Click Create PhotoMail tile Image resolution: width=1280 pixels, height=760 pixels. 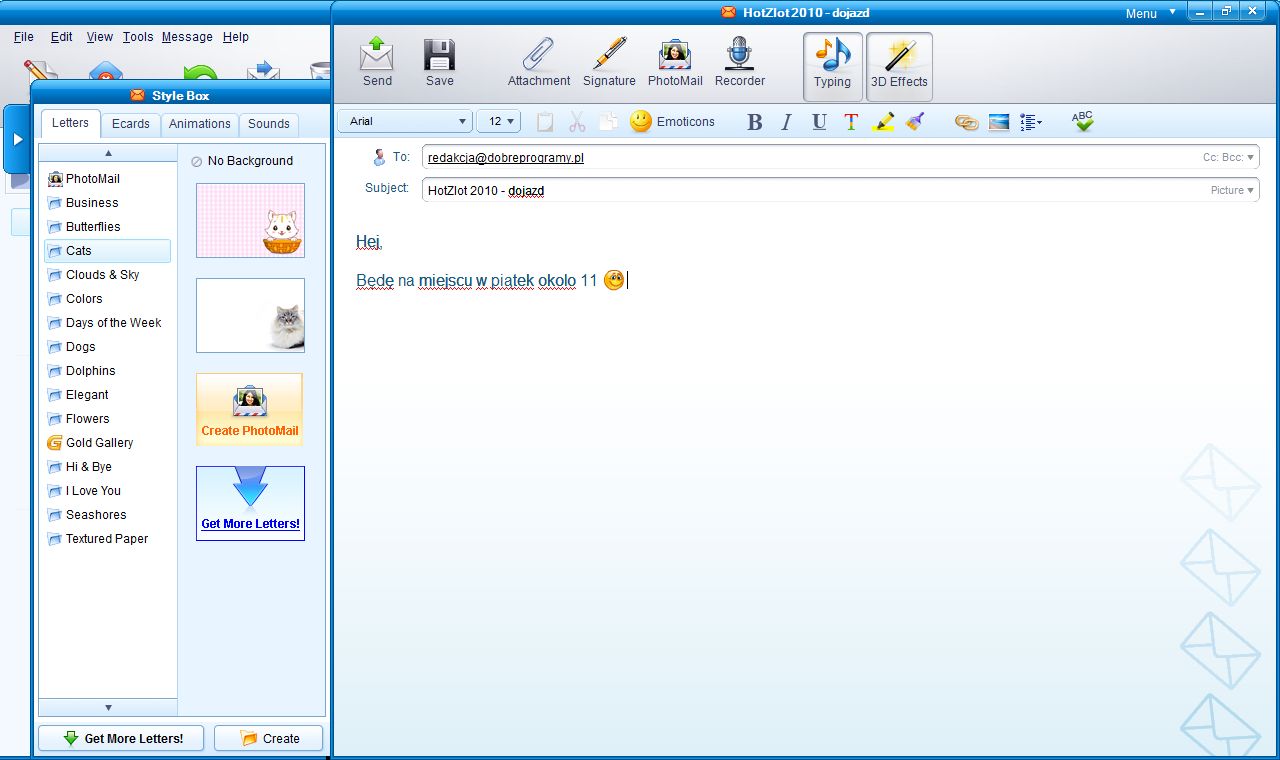coord(250,410)
